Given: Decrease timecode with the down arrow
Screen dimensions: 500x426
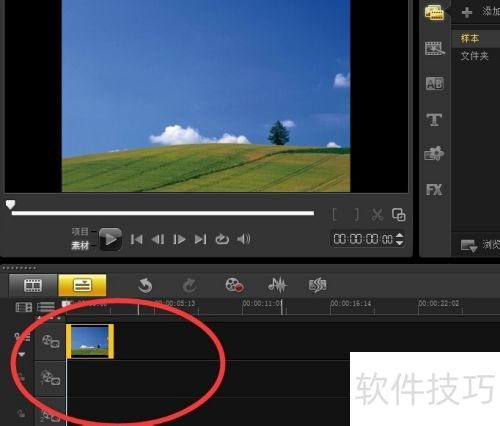Looking at the screenshot, I should click(399, 243).
